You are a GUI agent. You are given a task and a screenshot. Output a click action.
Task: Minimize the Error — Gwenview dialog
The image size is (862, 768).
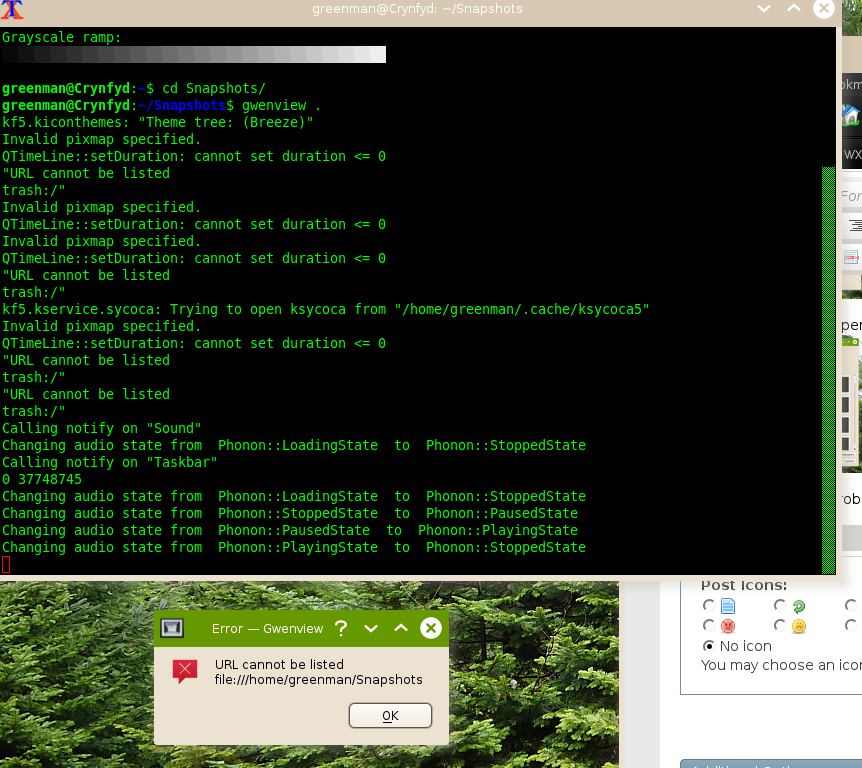pyautogui.click(x=371, y=628)
